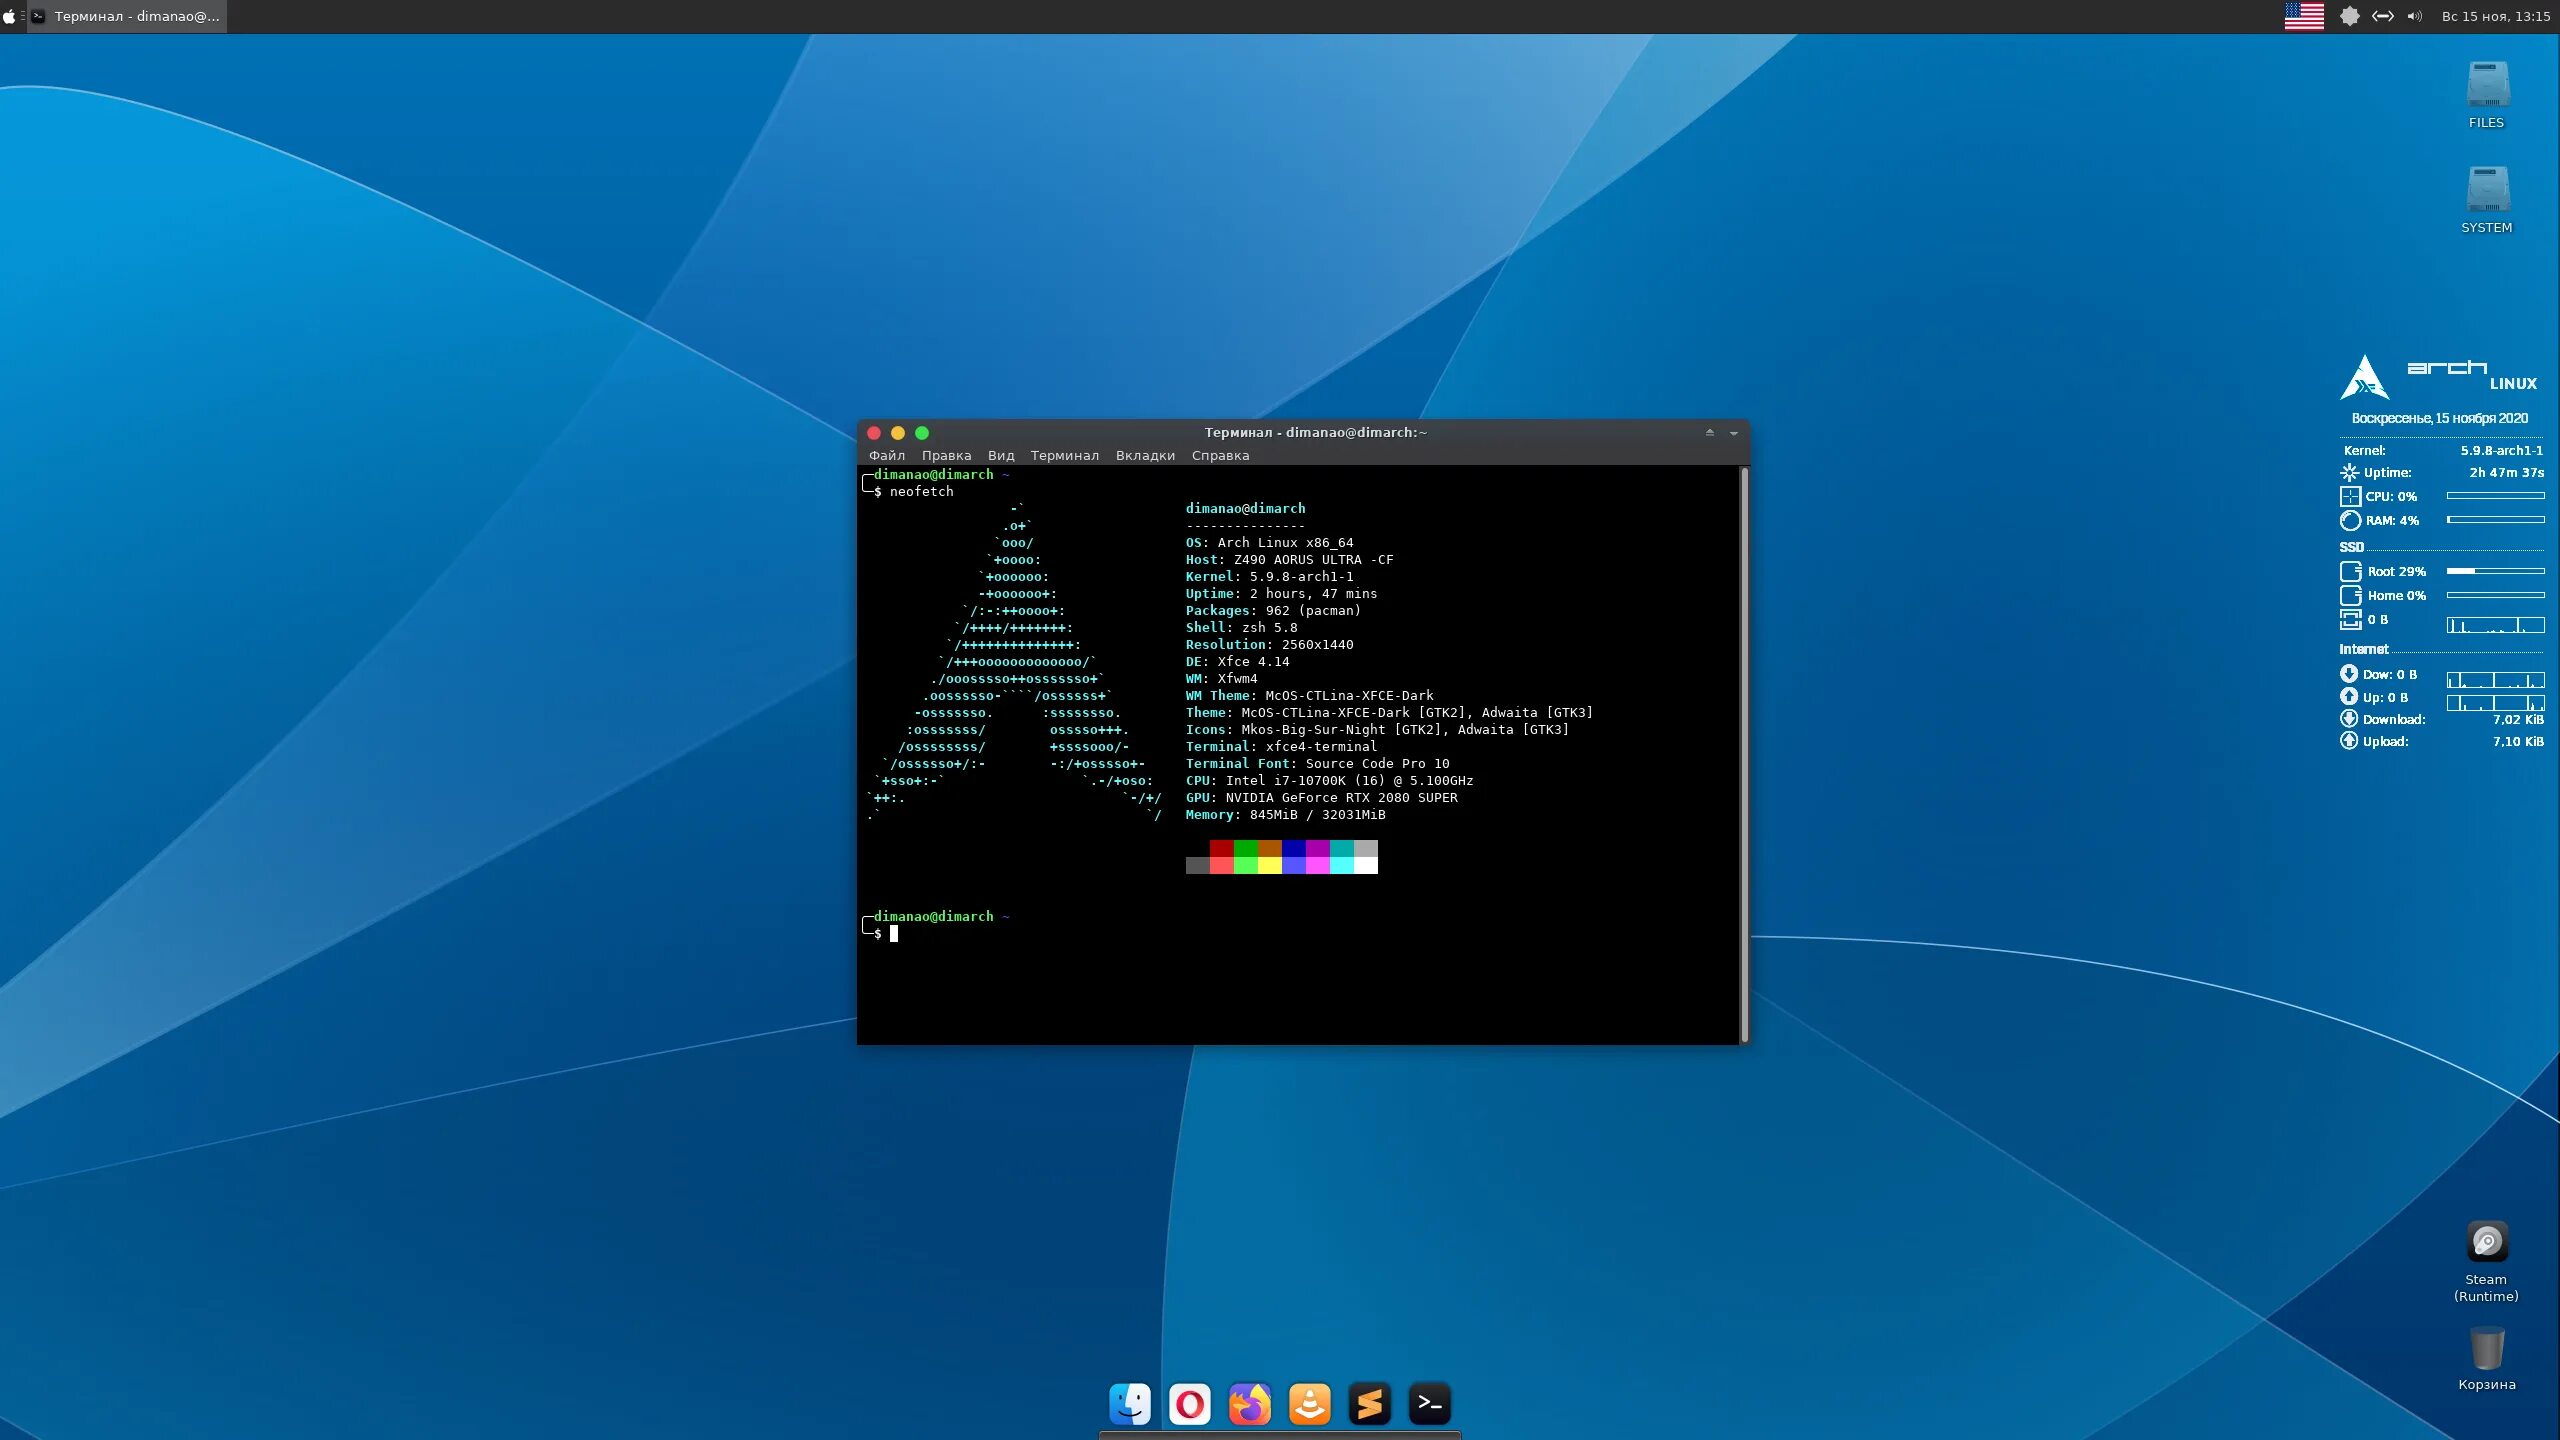This screenshot has width=2560, height=1440.
Task: Launch Sublime Text from dock
Action: coord(1370,1404)
